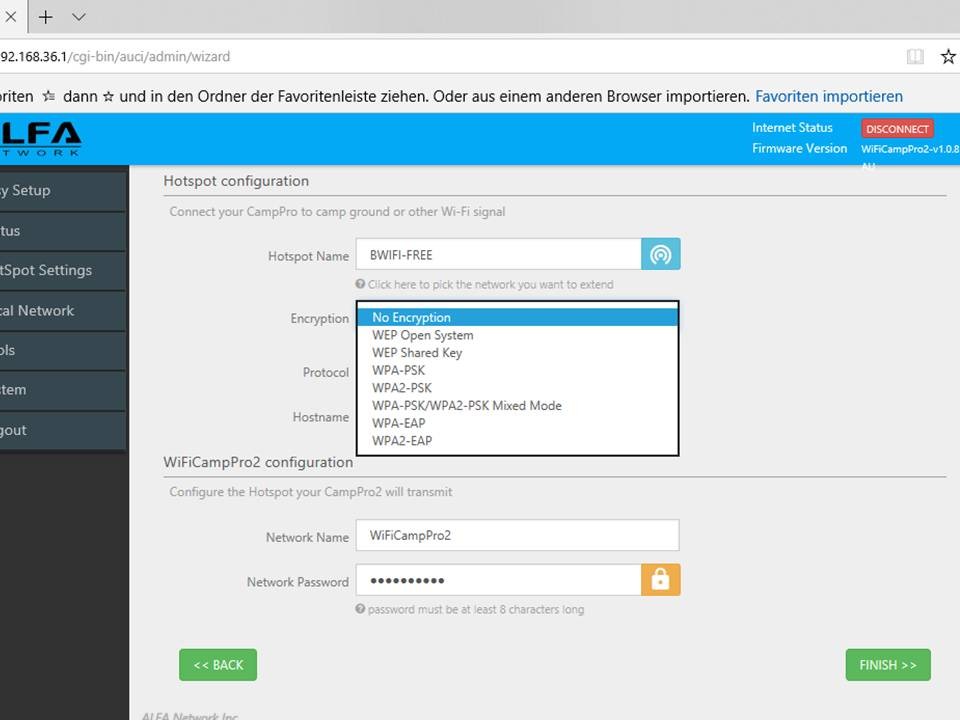Click the Firmware Version label
This screenshot has height=720, width=960.
[800, 149]
